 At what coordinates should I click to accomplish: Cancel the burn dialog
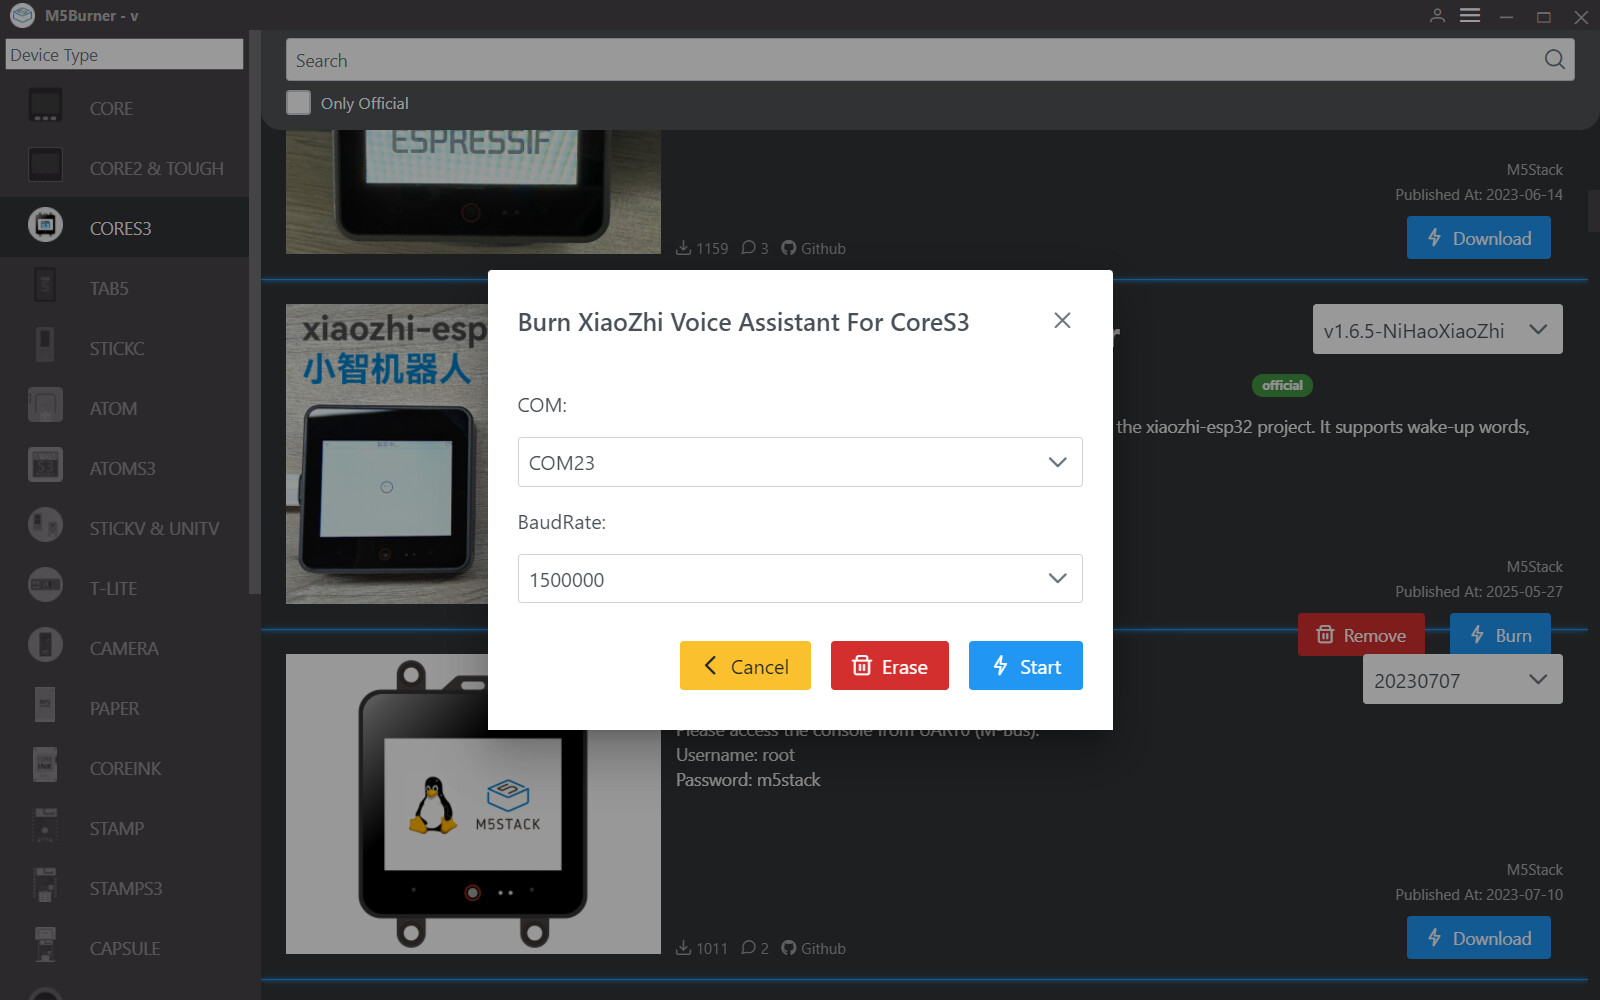pos(745,666)
